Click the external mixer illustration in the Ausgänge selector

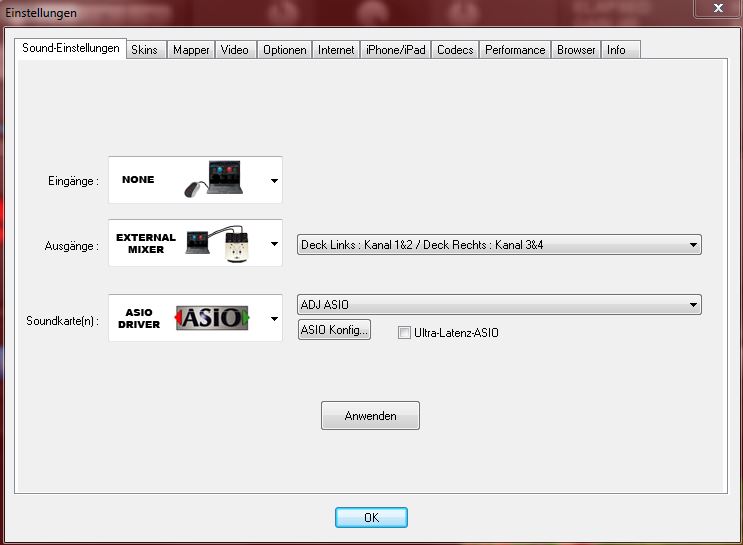[x=218, y=244]
